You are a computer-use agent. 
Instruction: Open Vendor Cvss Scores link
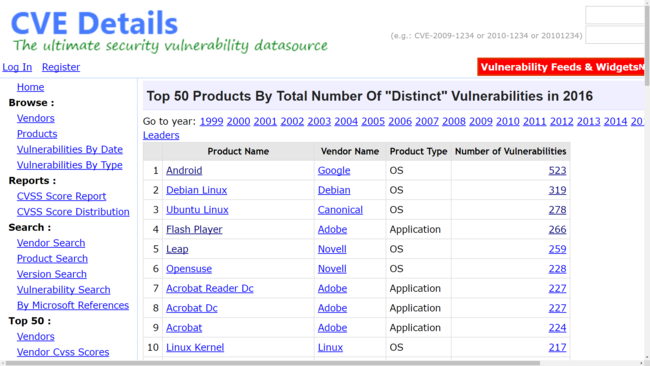[63, 352]
